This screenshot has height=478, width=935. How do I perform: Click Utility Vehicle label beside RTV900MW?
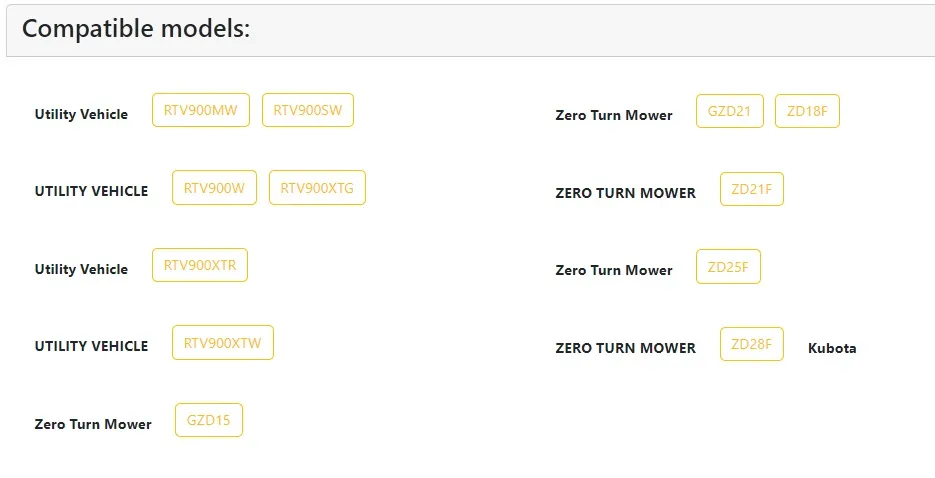81,115
